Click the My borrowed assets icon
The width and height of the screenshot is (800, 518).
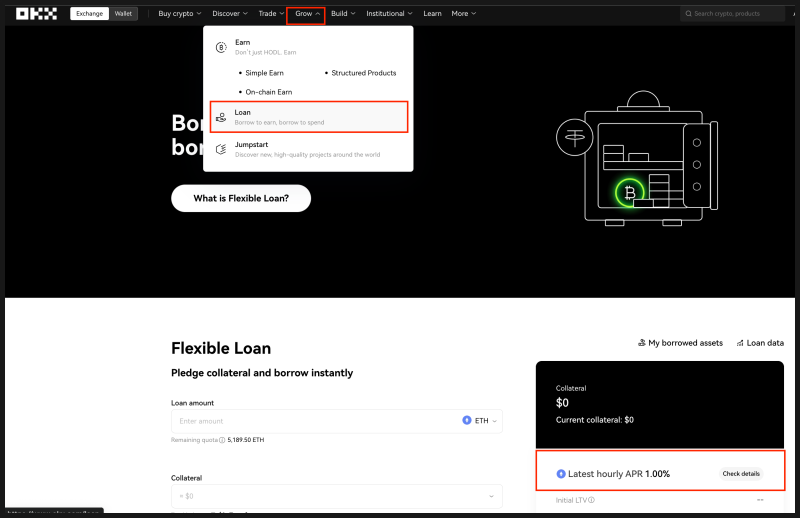pyautogui.click(x=642, y=343)
